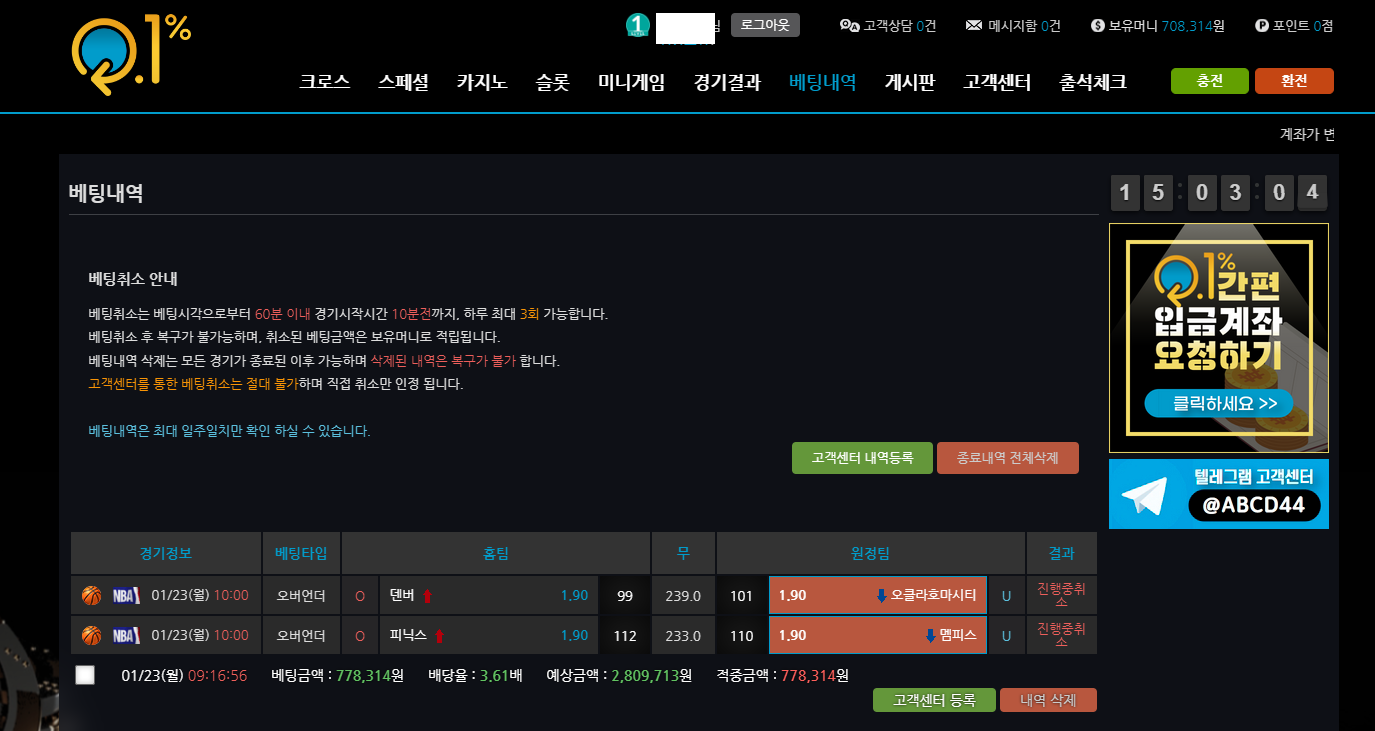The width and height of the screenshot is (1375, 731).
Task: Click the 간편 입금계좌 요청하기 banner
Action: 1218,337
